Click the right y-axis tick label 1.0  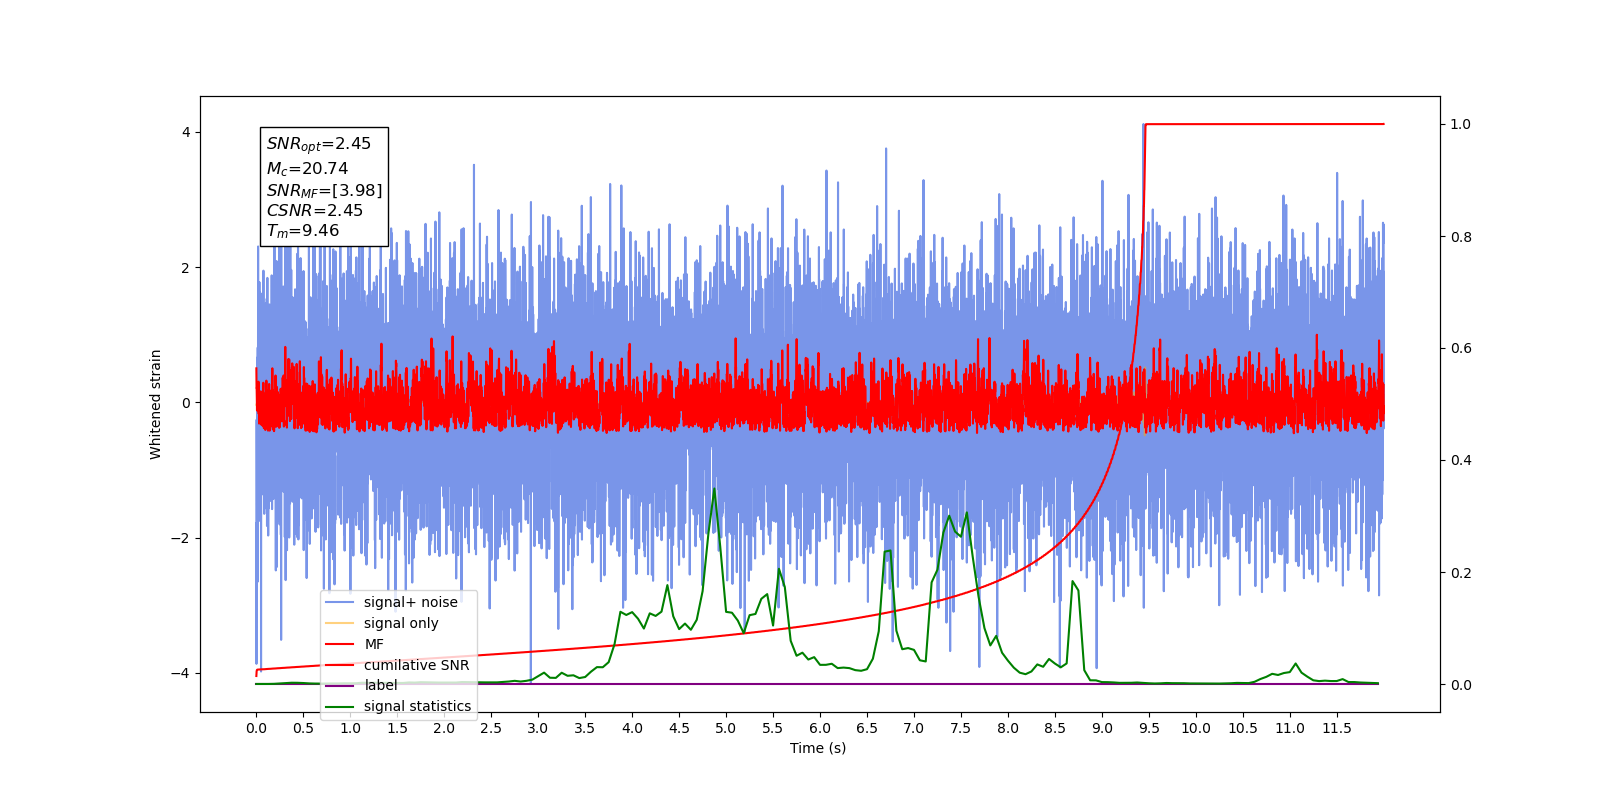tap(1461, 124)
